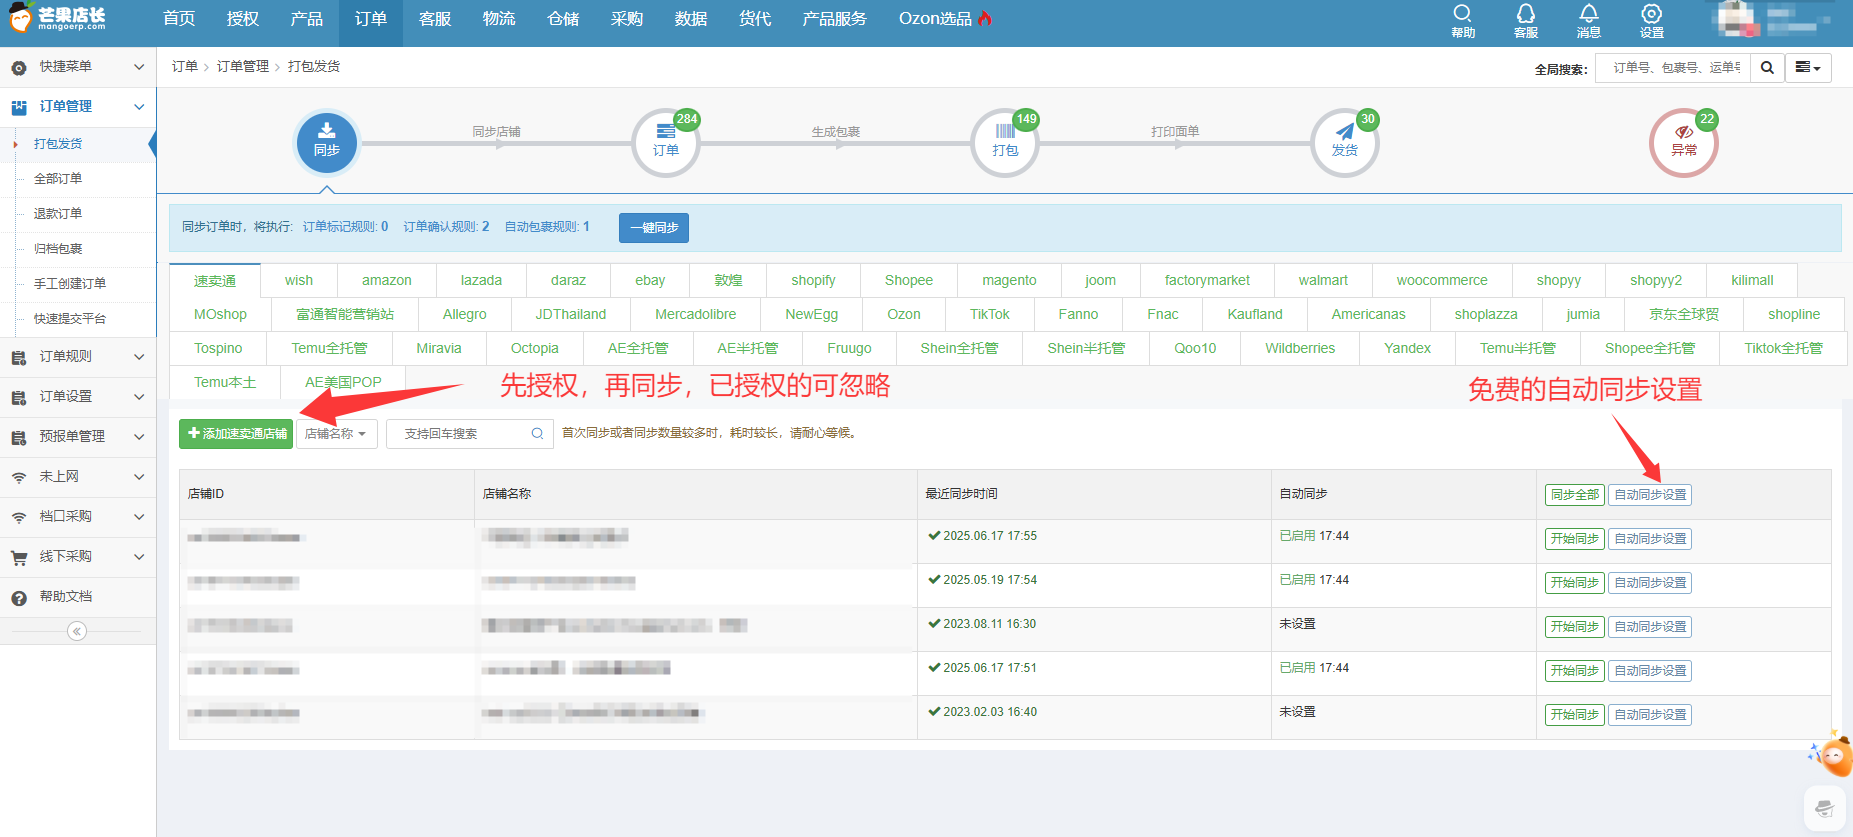Click the 一键同步 button

[x=654, y=228]
